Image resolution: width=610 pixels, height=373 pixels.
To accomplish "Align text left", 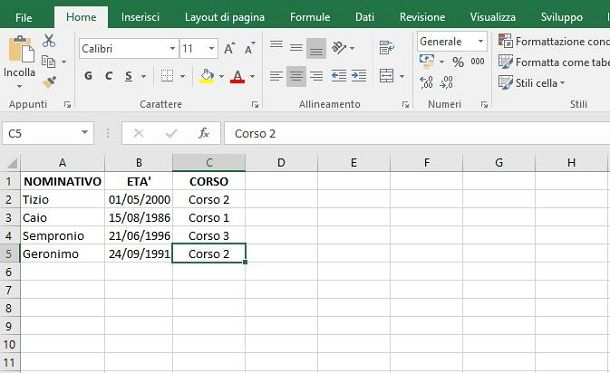I will [x=276, y=76].
